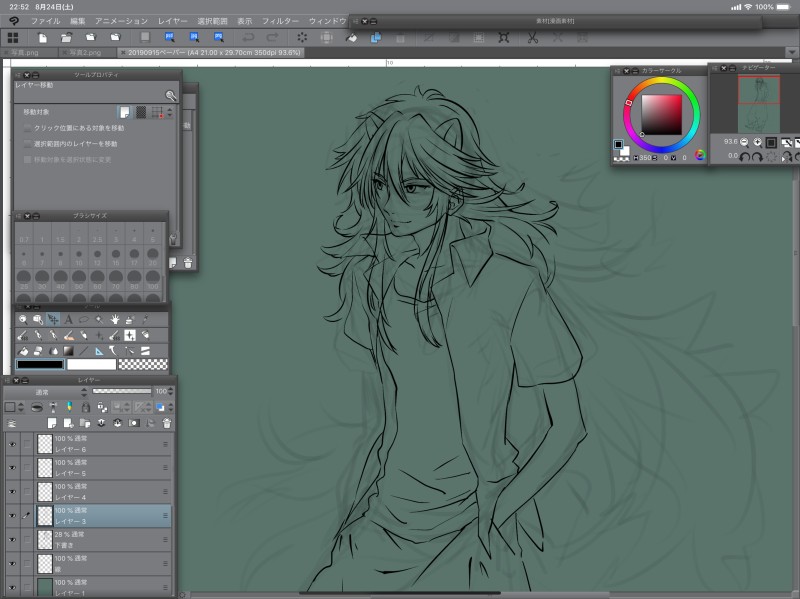Click the rotate left icon in Navigator
The width and height of the screenshot is (800, 599).
743,156
